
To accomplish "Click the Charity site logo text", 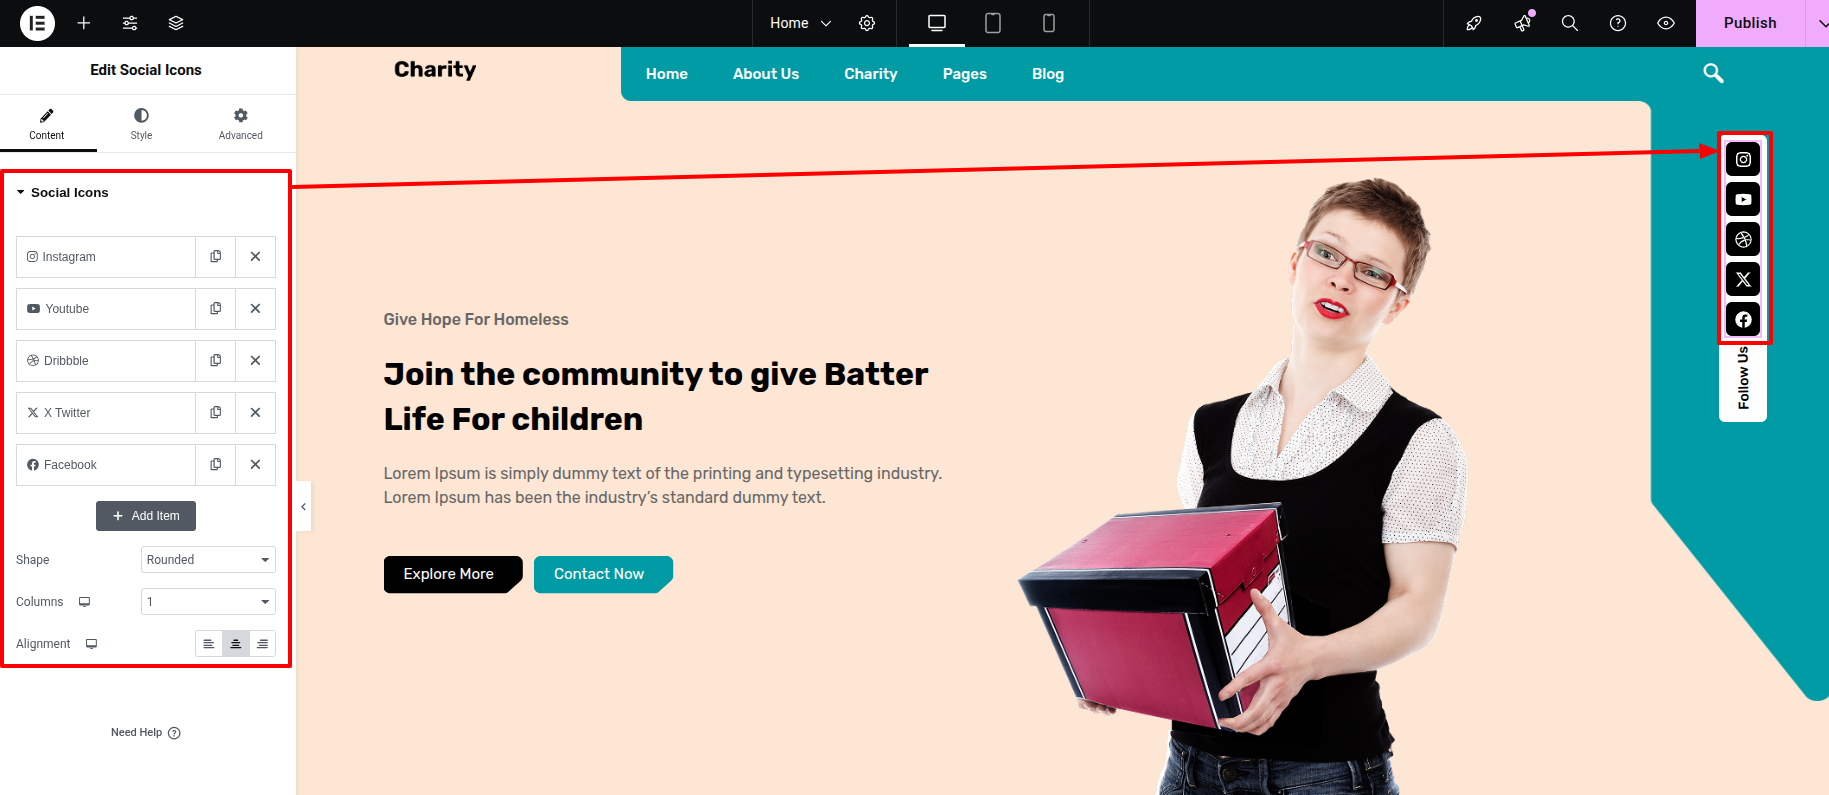I will coord(435,69).
